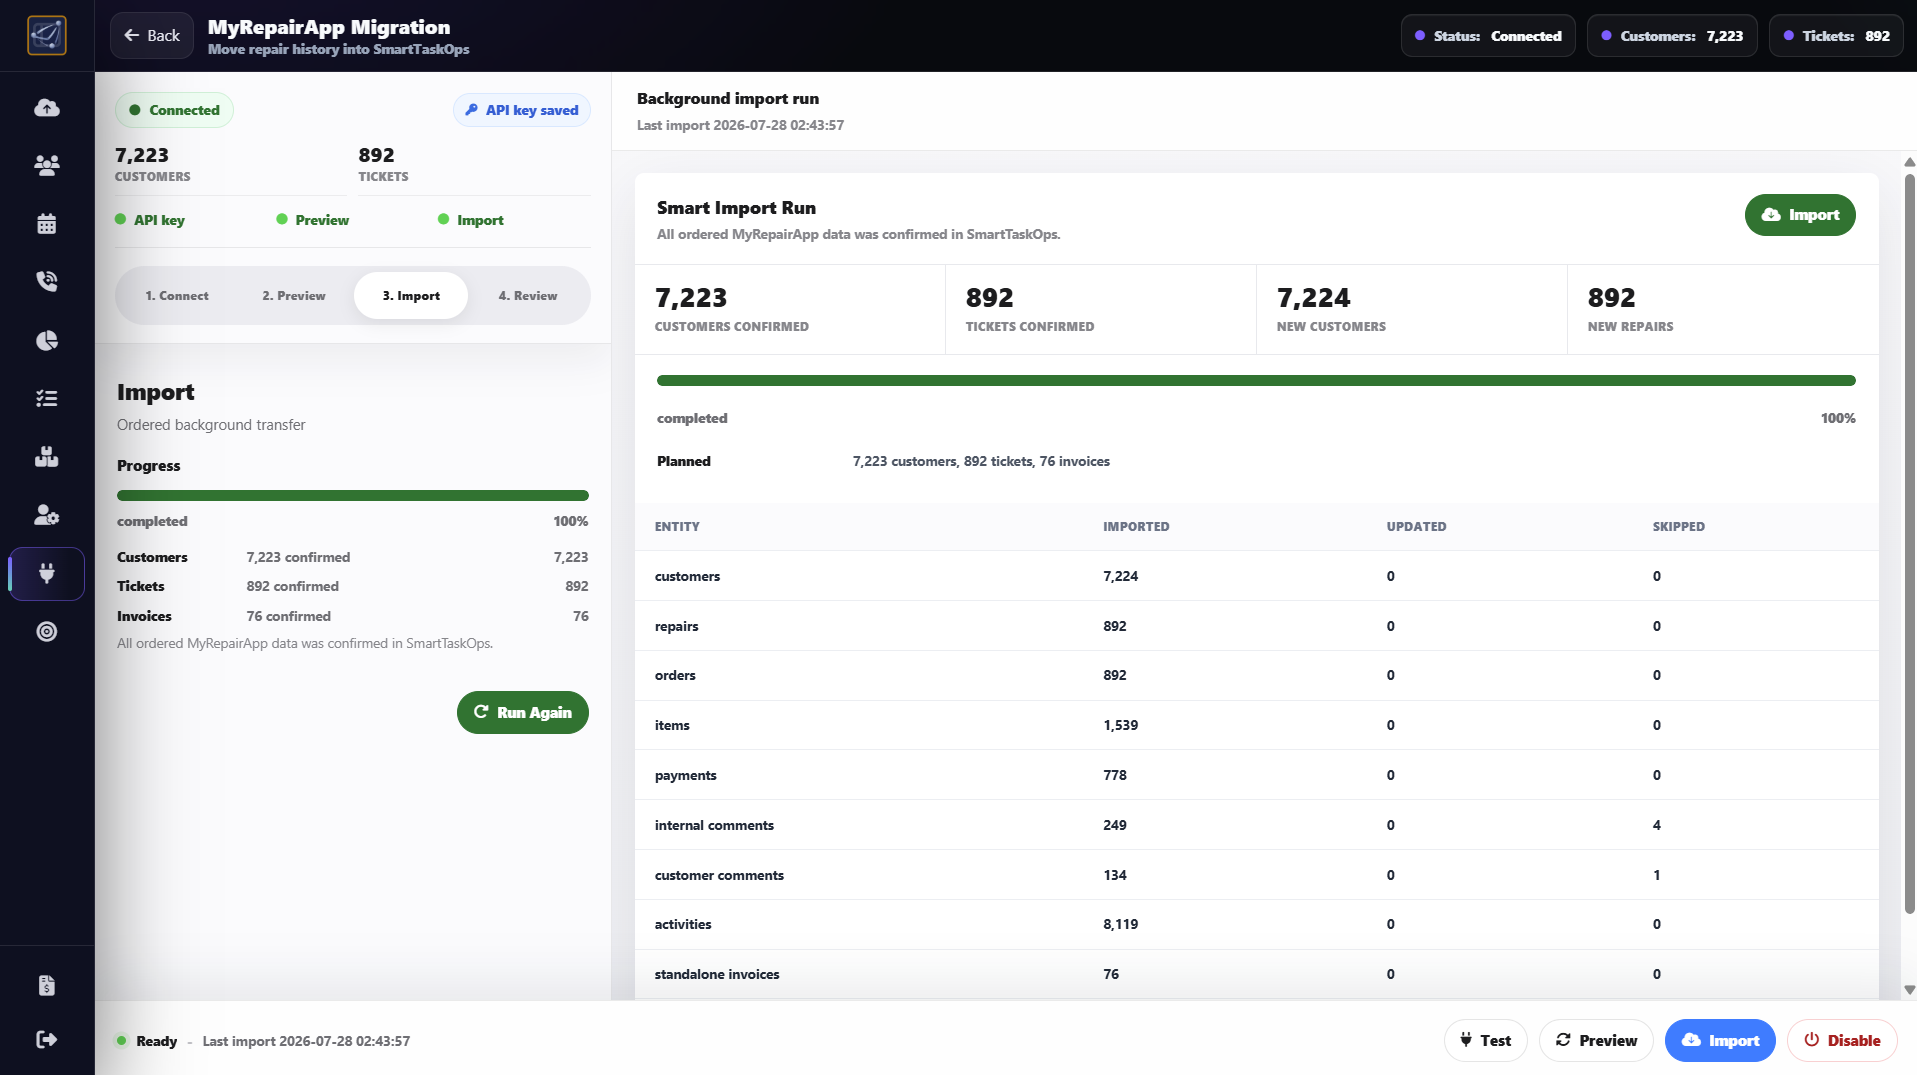Click the blue Import footer button
The image size is (1917, 1075).
pos(1720,1041)
